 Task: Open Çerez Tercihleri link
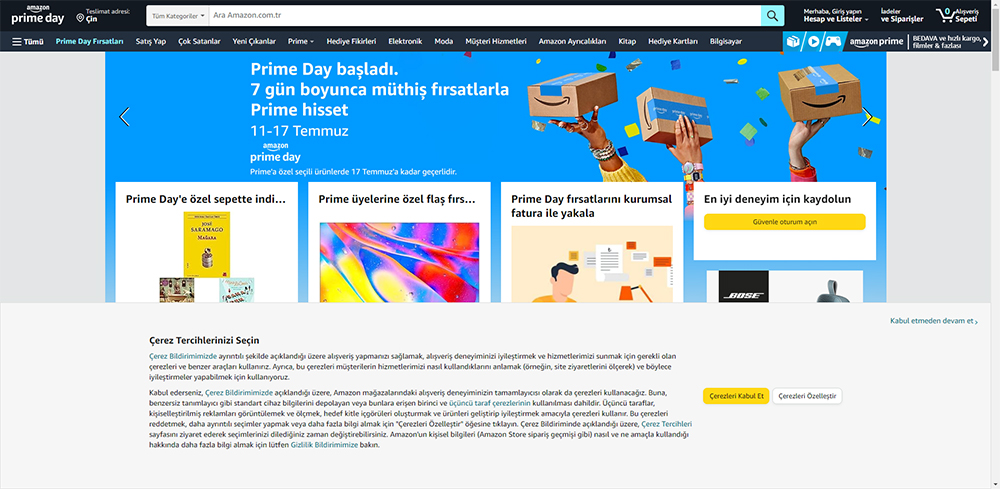click(666, 423)
